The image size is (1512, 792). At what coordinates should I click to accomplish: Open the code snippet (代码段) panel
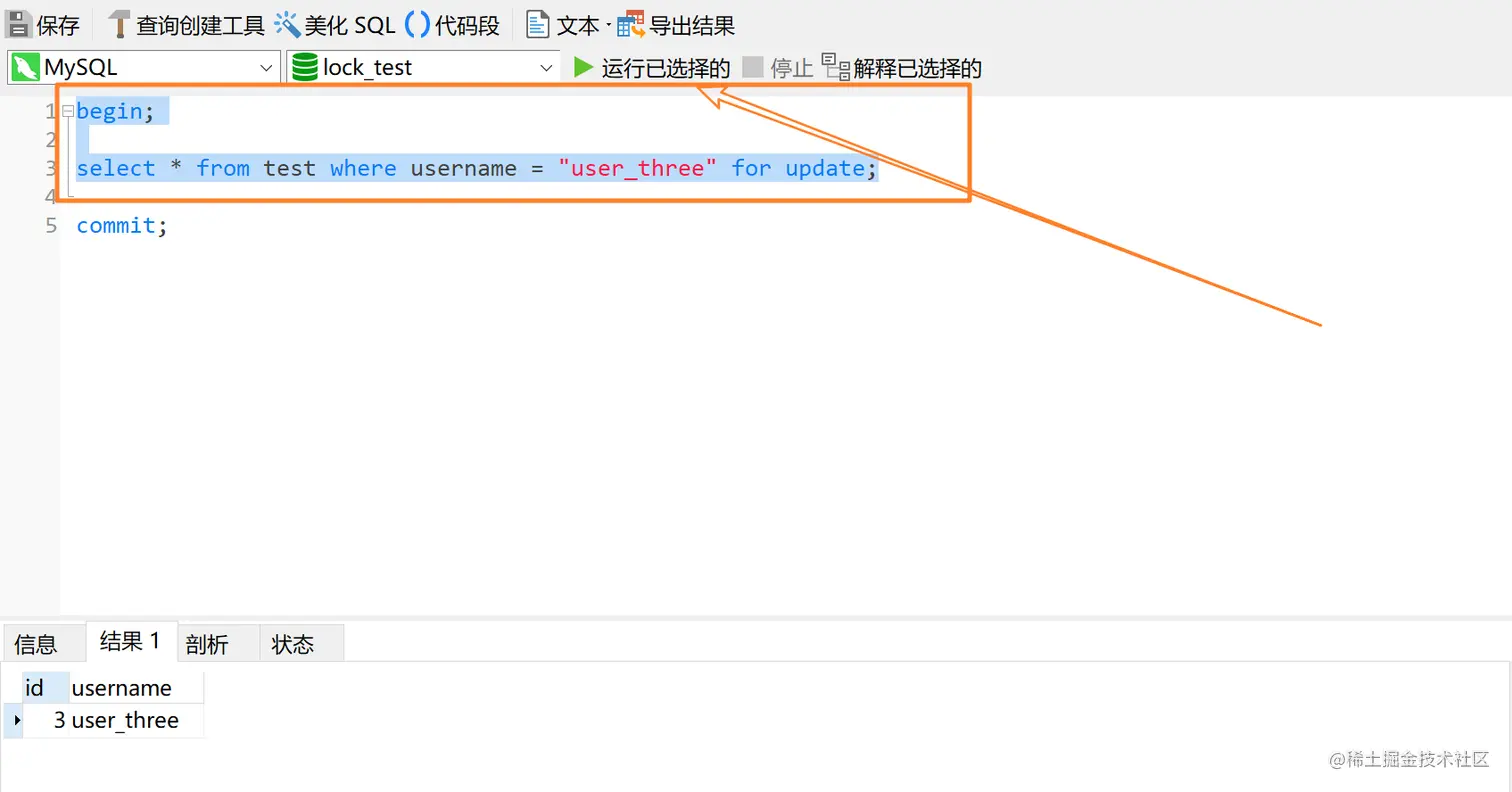point(452,25)
